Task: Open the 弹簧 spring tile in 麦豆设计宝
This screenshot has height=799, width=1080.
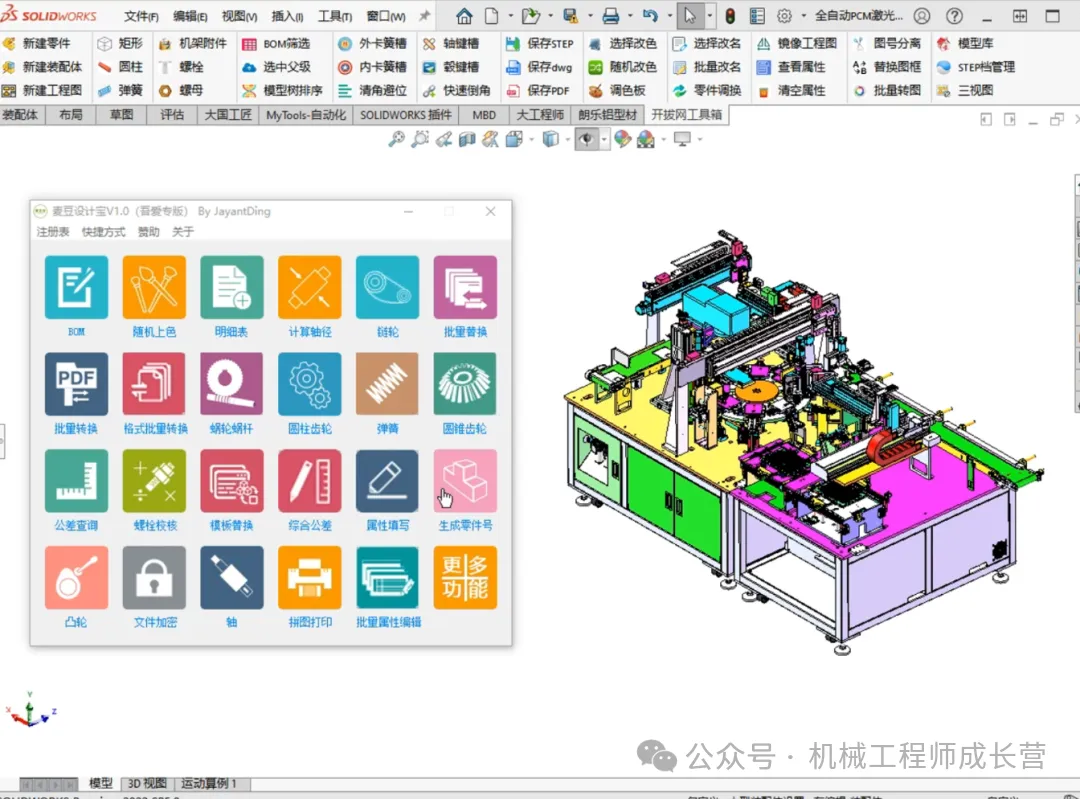Action: coord(387,384)
